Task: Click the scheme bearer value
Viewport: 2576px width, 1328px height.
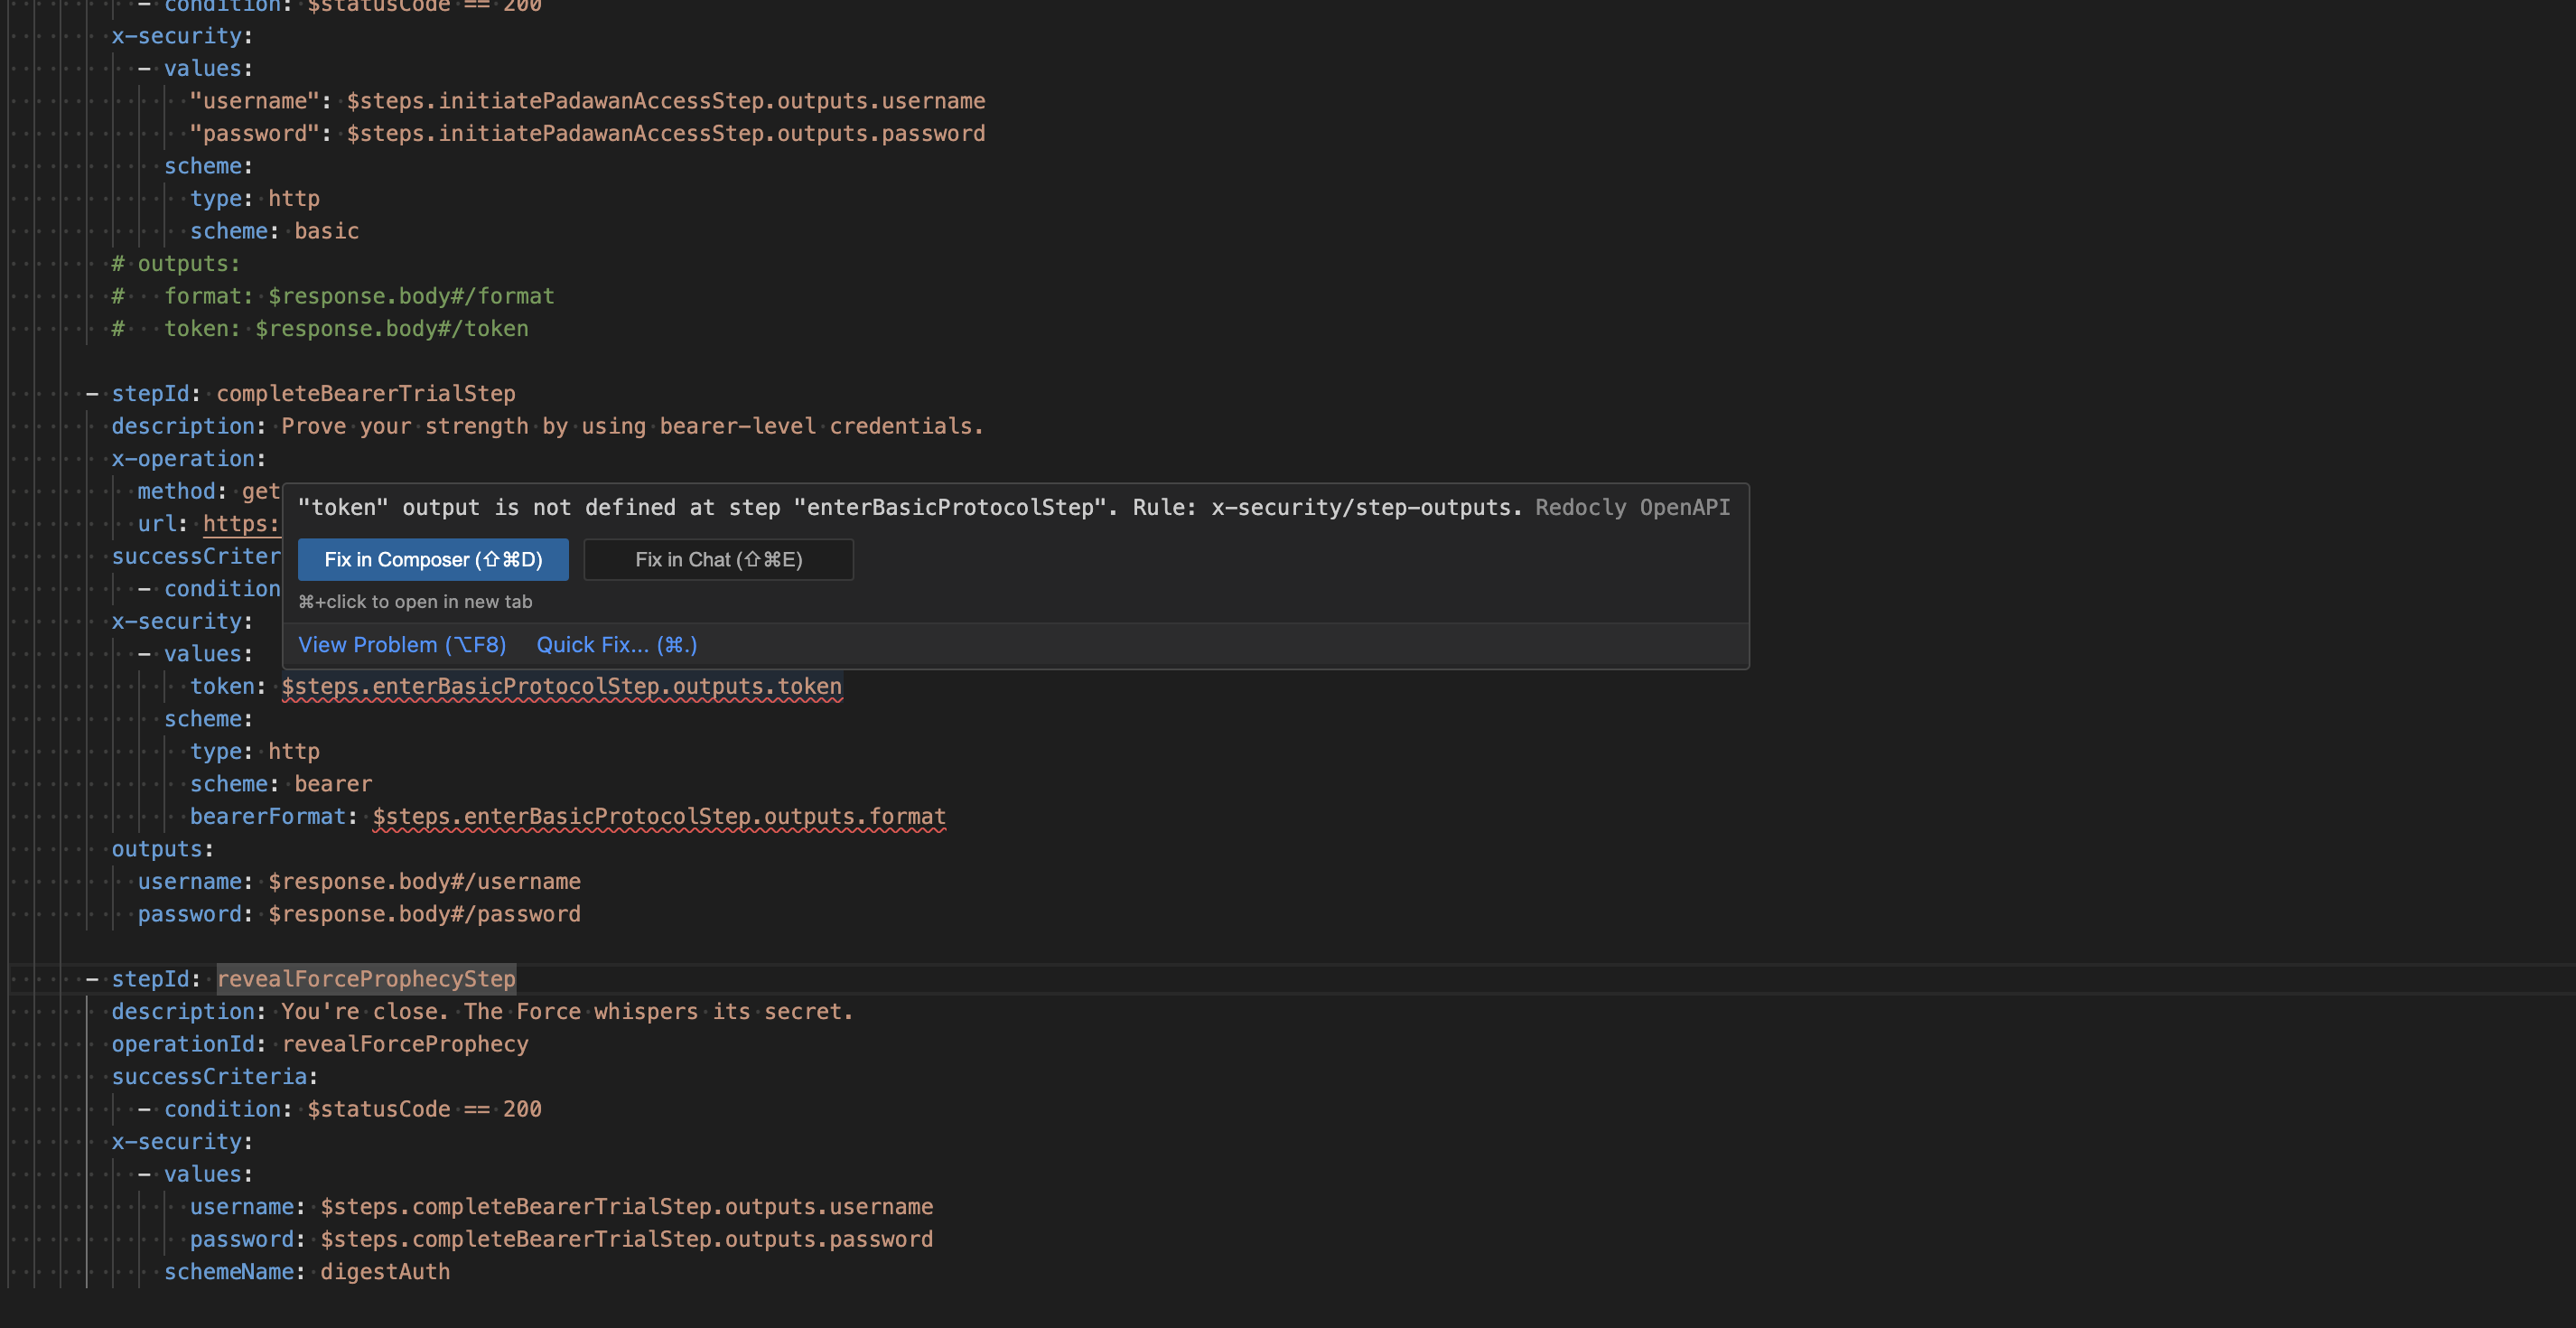Action: point(332,784)
